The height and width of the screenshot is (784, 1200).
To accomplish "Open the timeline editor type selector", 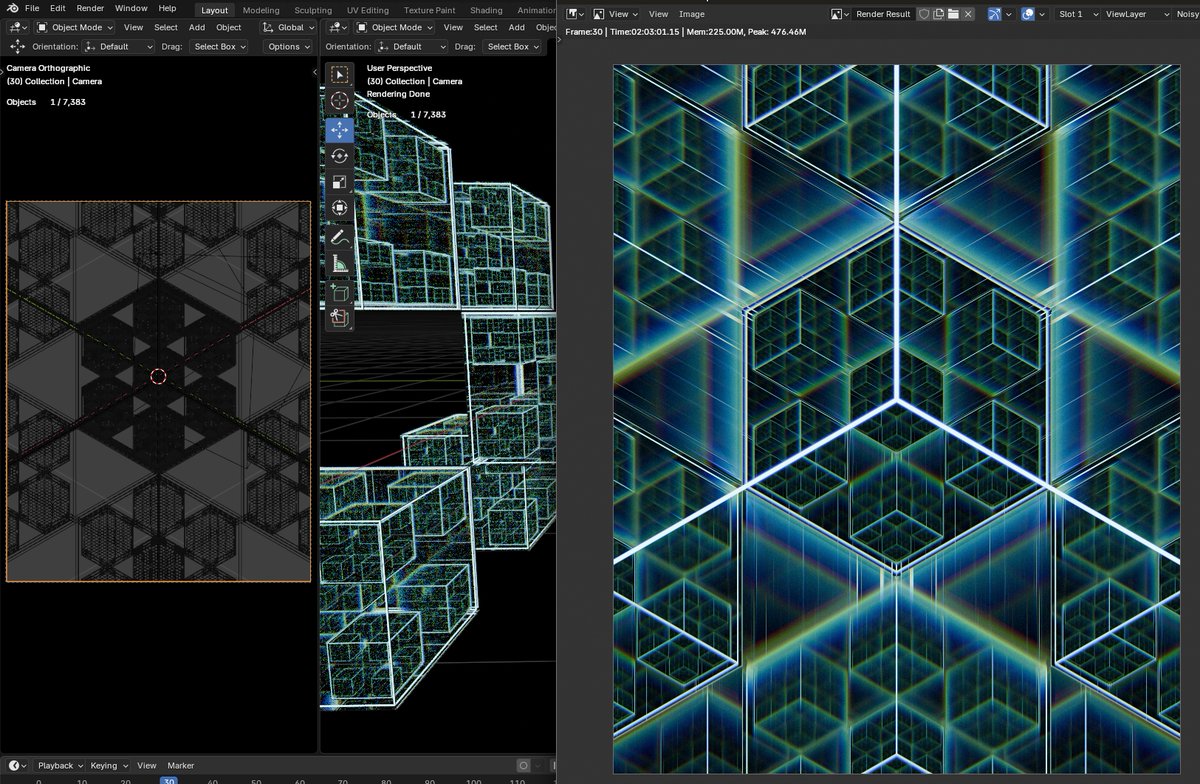I will [x=20, y=765].
